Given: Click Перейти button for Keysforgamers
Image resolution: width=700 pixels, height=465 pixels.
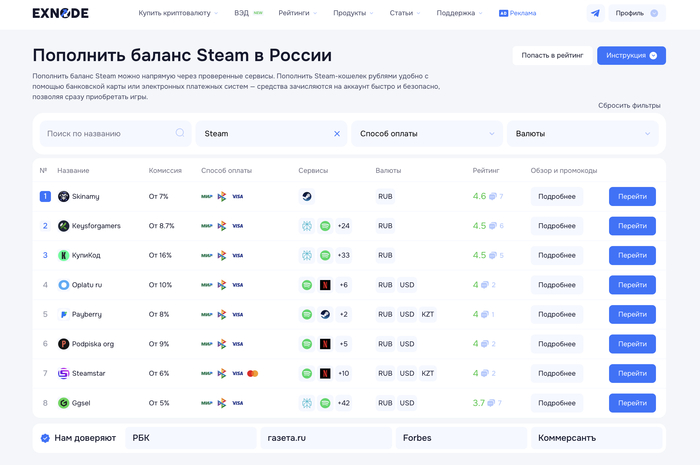Looking at the screenshot, I should 632,226.
